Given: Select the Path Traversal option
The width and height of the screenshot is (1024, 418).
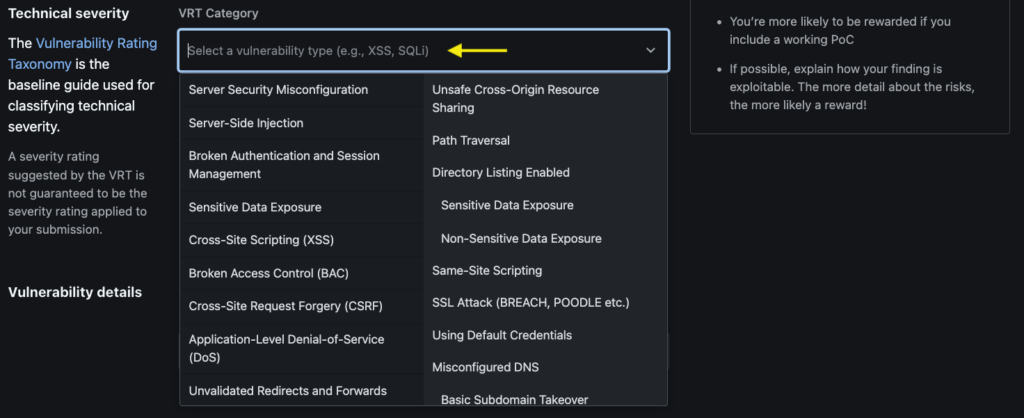Looking at the screenshot, I should click(x=471, y=140).
